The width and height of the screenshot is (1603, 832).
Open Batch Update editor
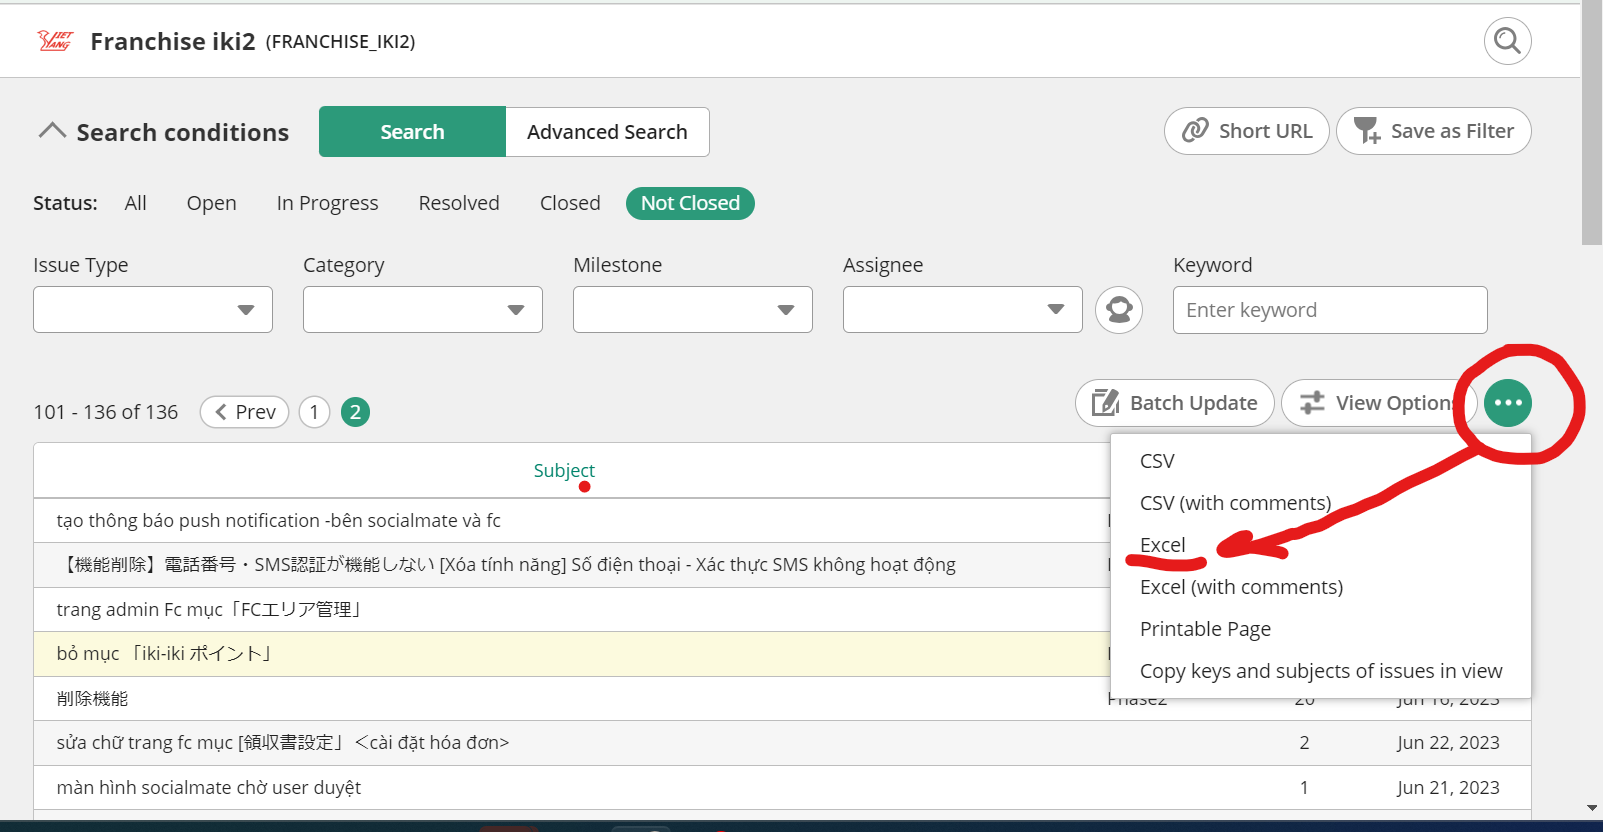pos(1174,403)
